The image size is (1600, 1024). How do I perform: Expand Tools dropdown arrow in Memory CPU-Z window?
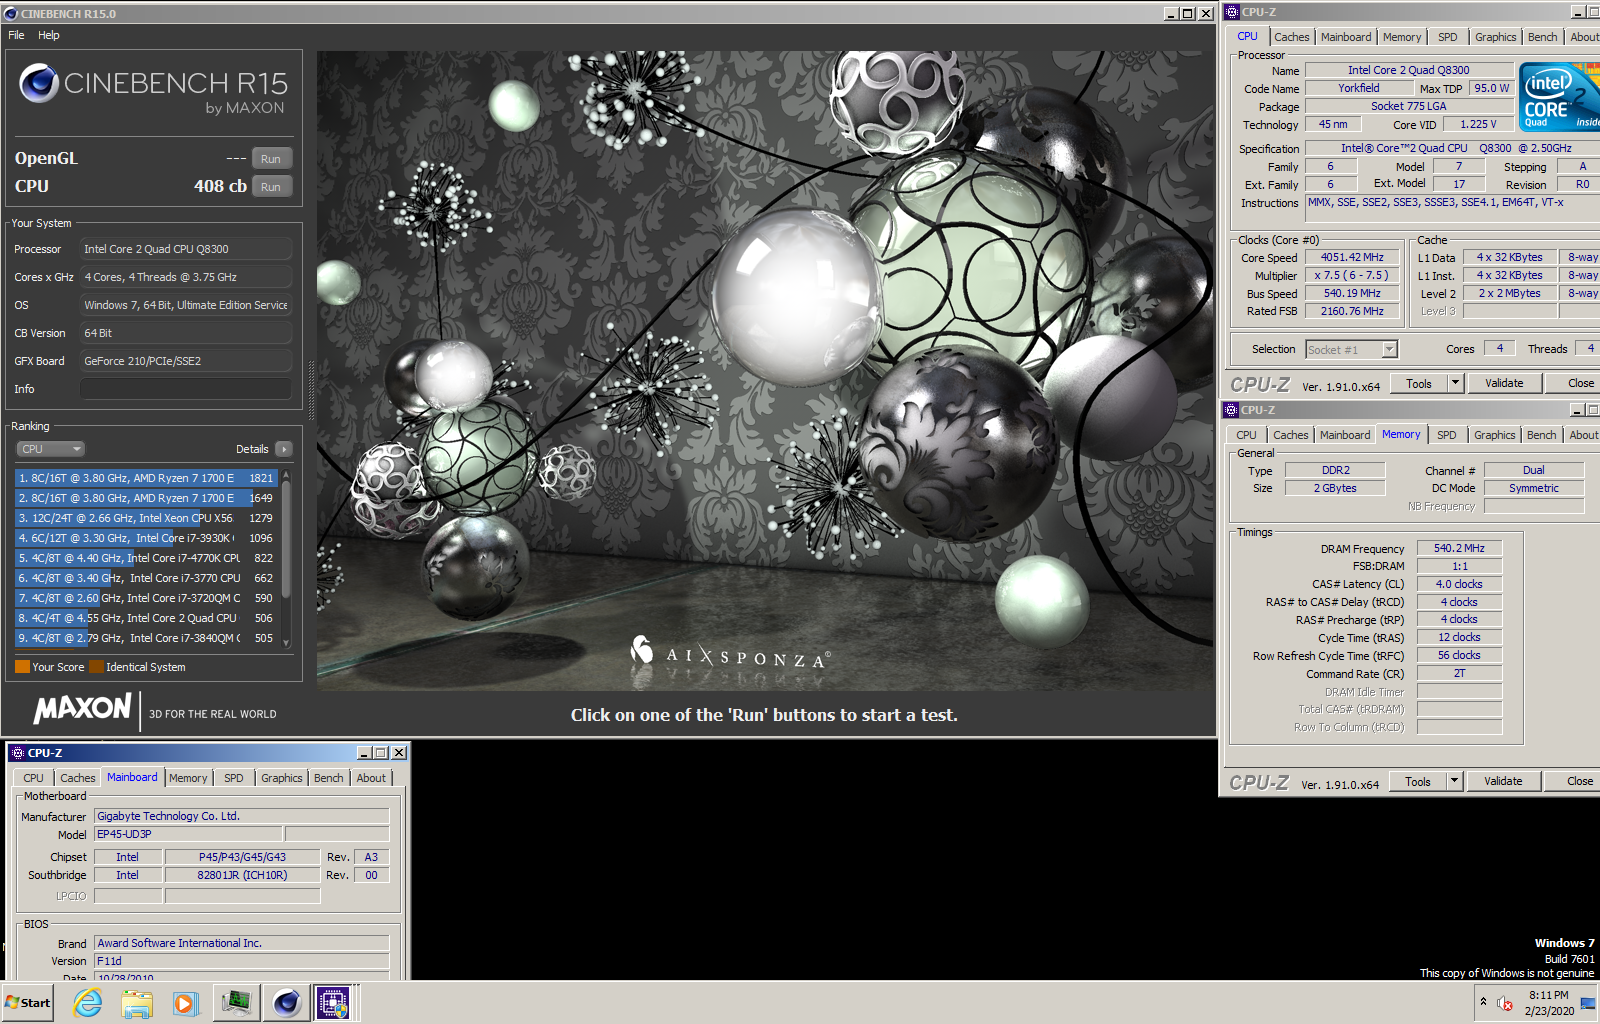point(1454,781)
